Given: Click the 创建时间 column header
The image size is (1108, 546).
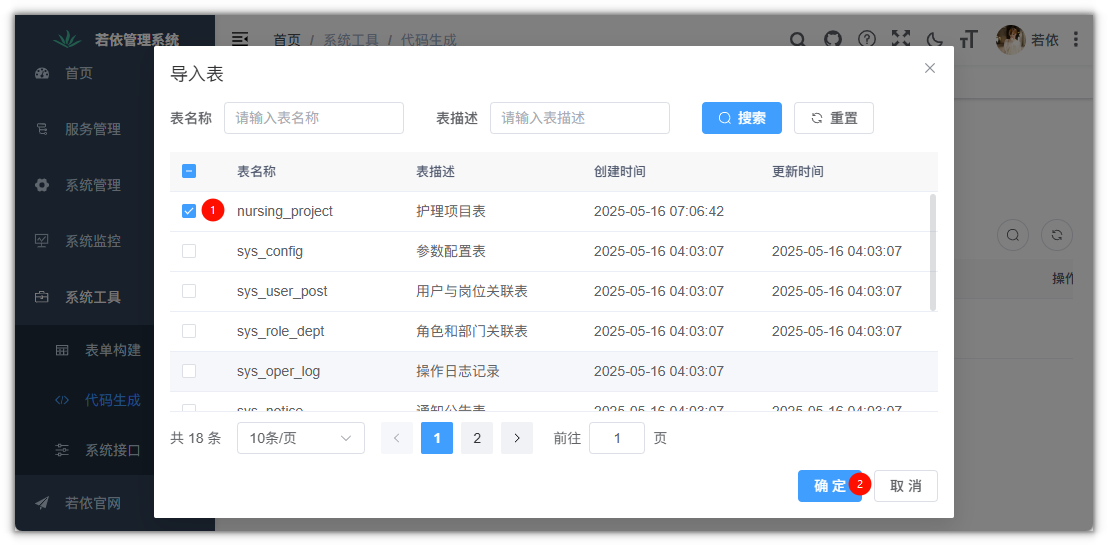Looking at the screenshot, I should click(620, 172).
